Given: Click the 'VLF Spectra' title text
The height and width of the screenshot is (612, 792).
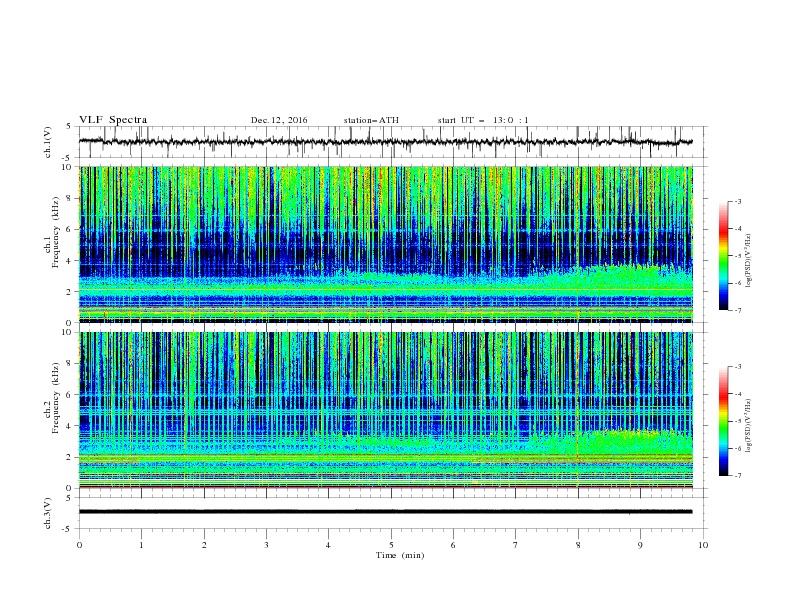Looking at the screenshot, I should pos(113,120).
